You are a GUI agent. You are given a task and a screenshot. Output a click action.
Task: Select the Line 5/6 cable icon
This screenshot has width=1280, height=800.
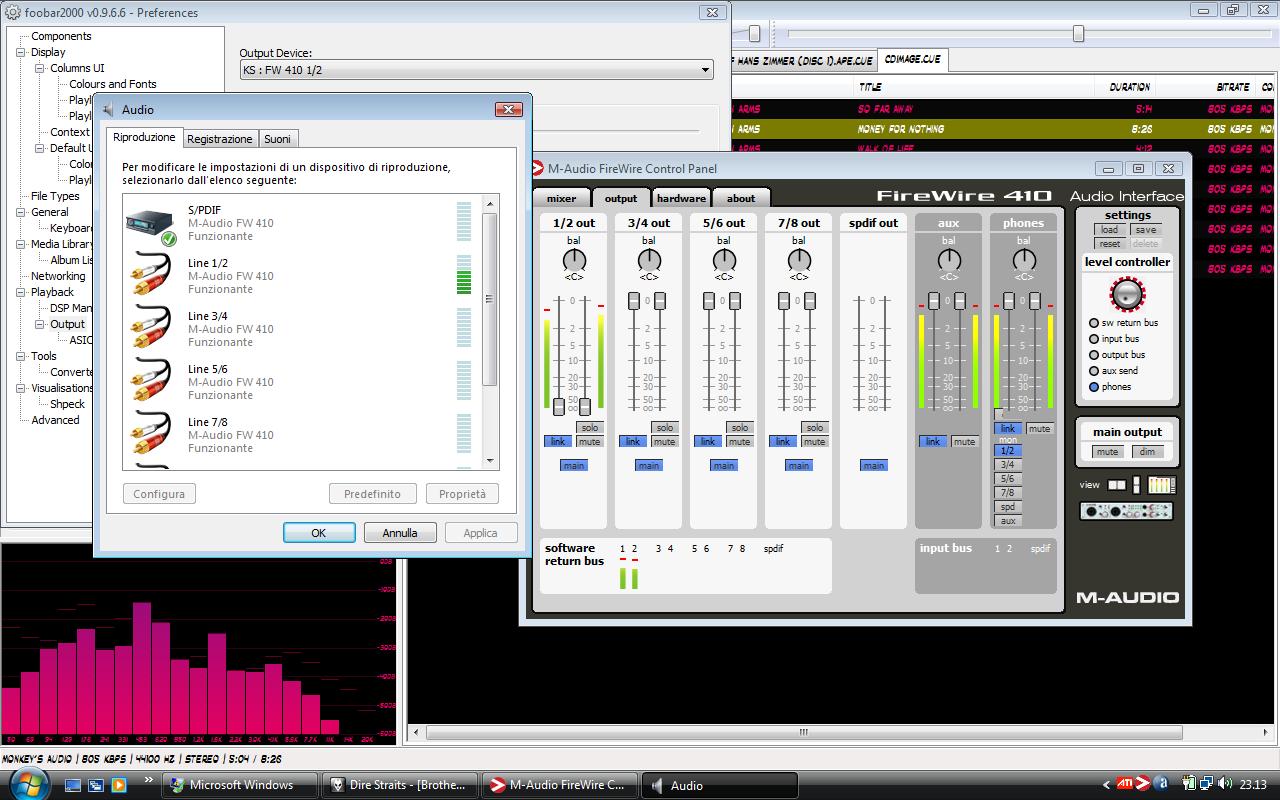152,382
